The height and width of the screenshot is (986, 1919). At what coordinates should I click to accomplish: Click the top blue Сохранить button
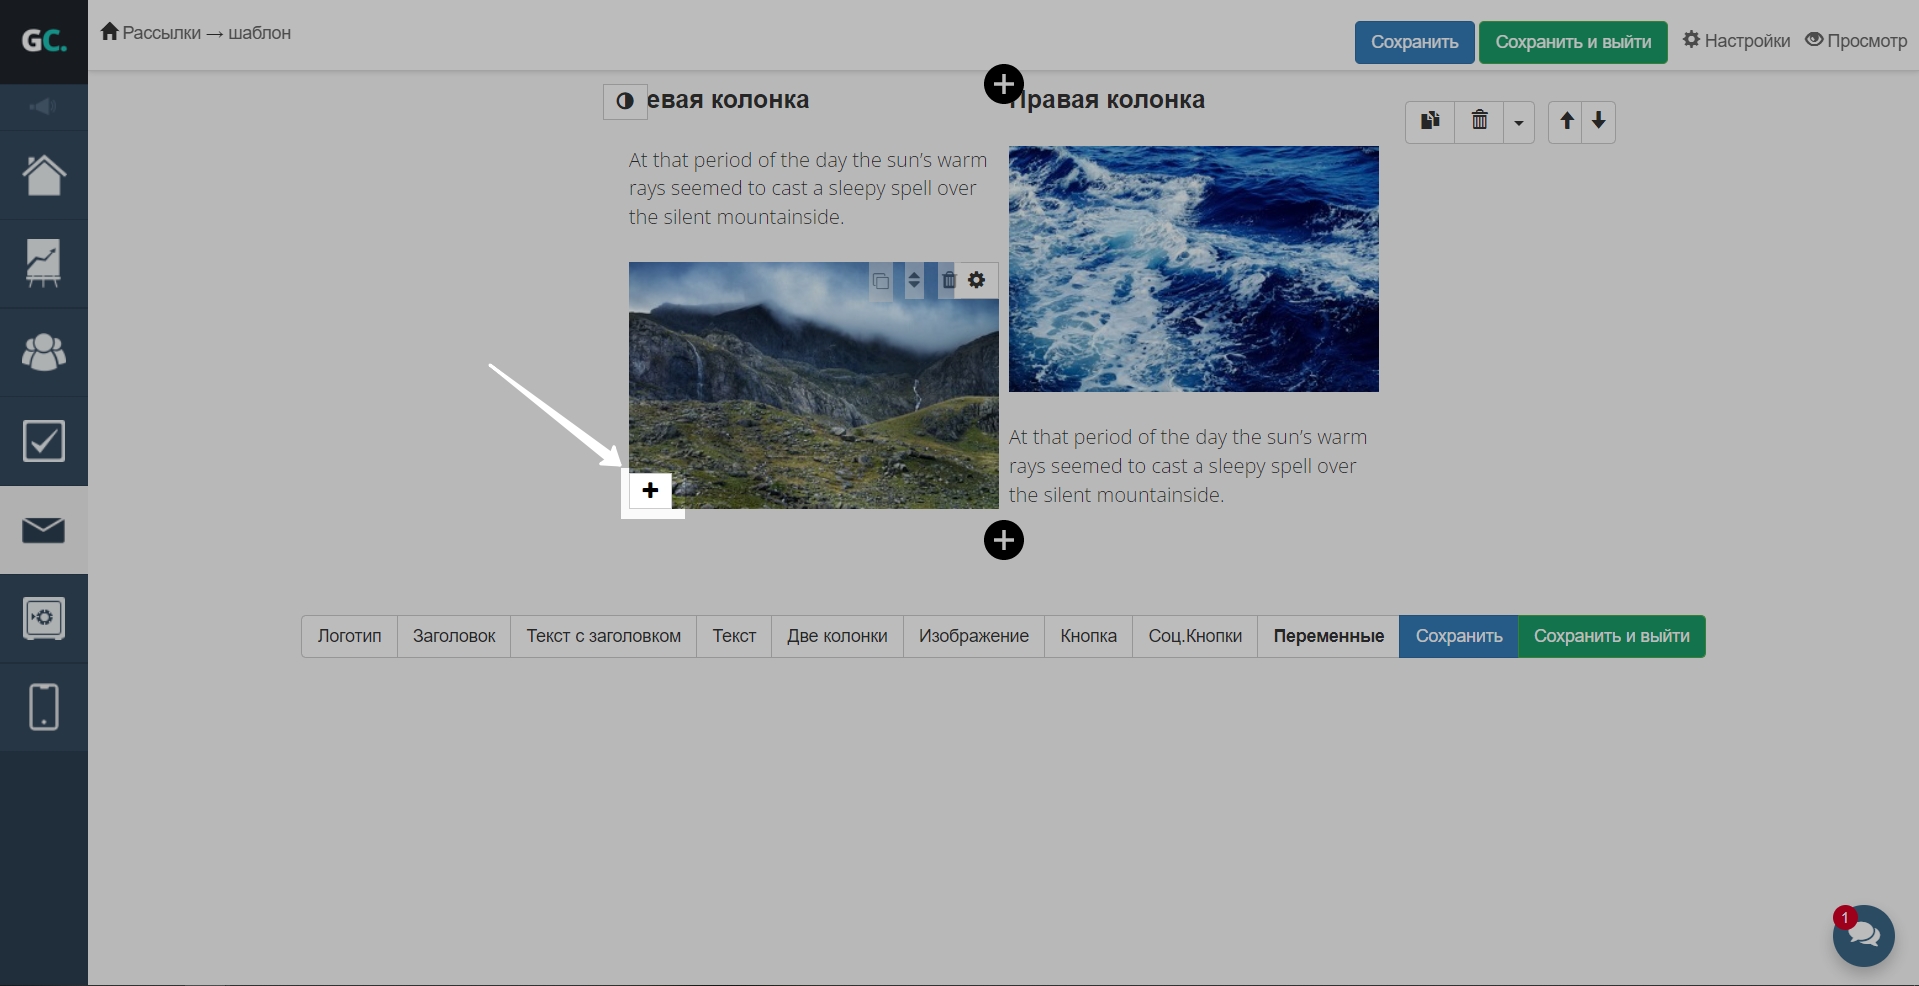click(1414, 42)
